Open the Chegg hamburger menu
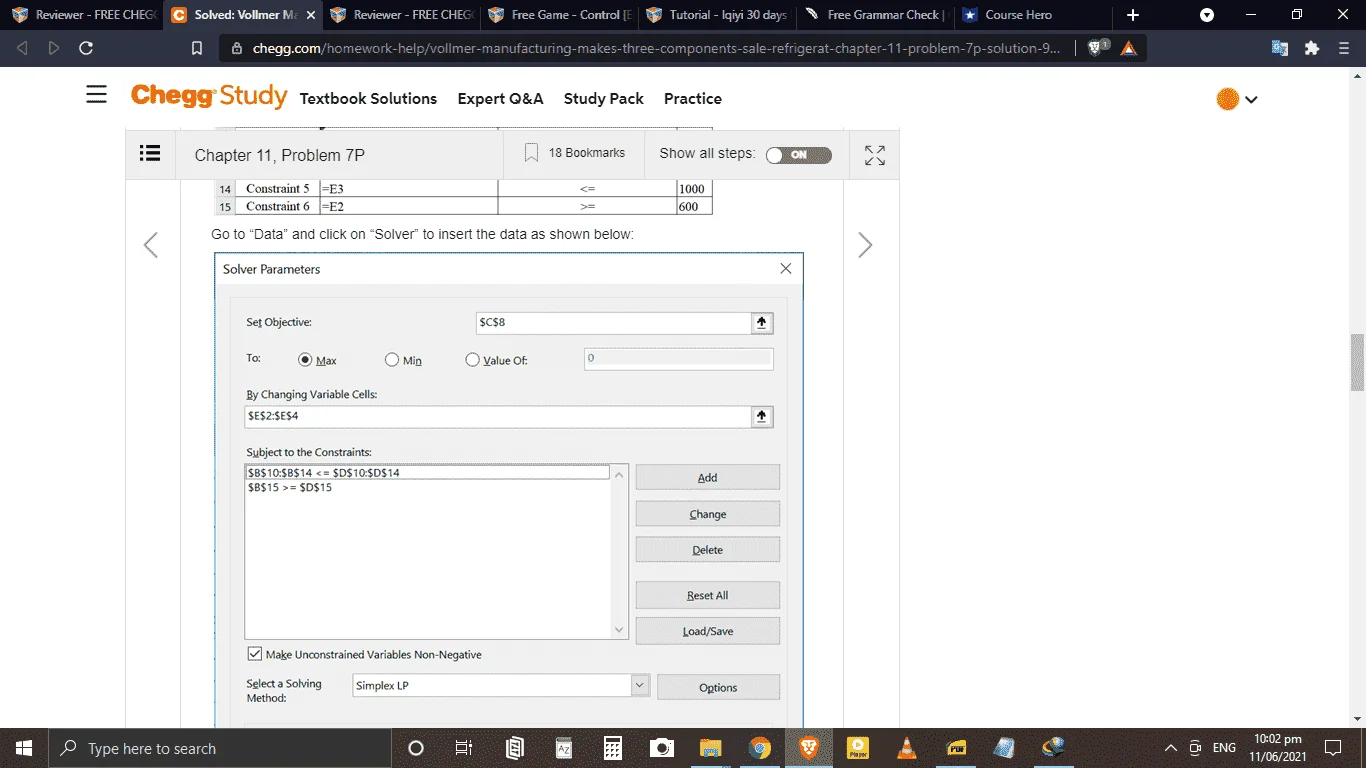 pyautogui.click(x=96, y=94)
